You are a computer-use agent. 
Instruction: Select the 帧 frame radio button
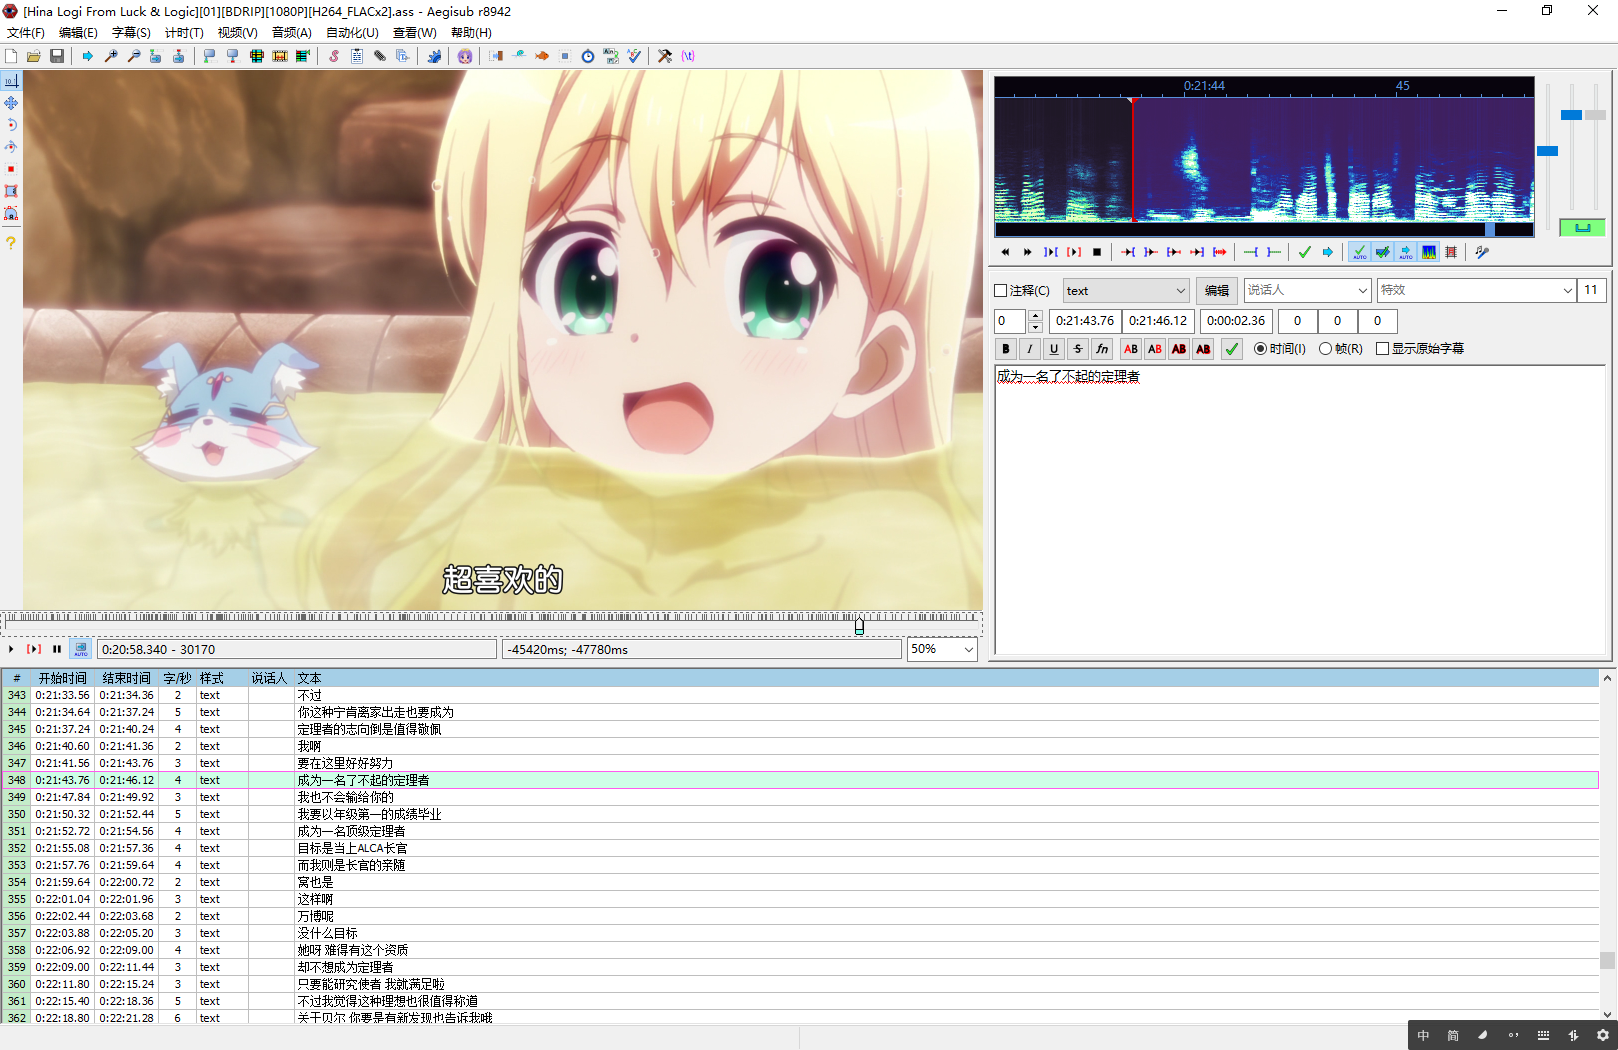(1325, 349)
